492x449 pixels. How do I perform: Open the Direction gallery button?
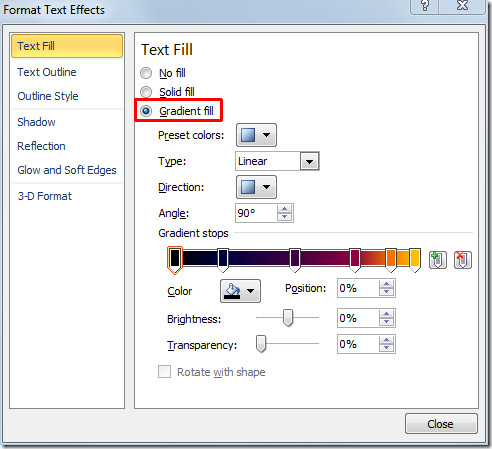(256, 187)
